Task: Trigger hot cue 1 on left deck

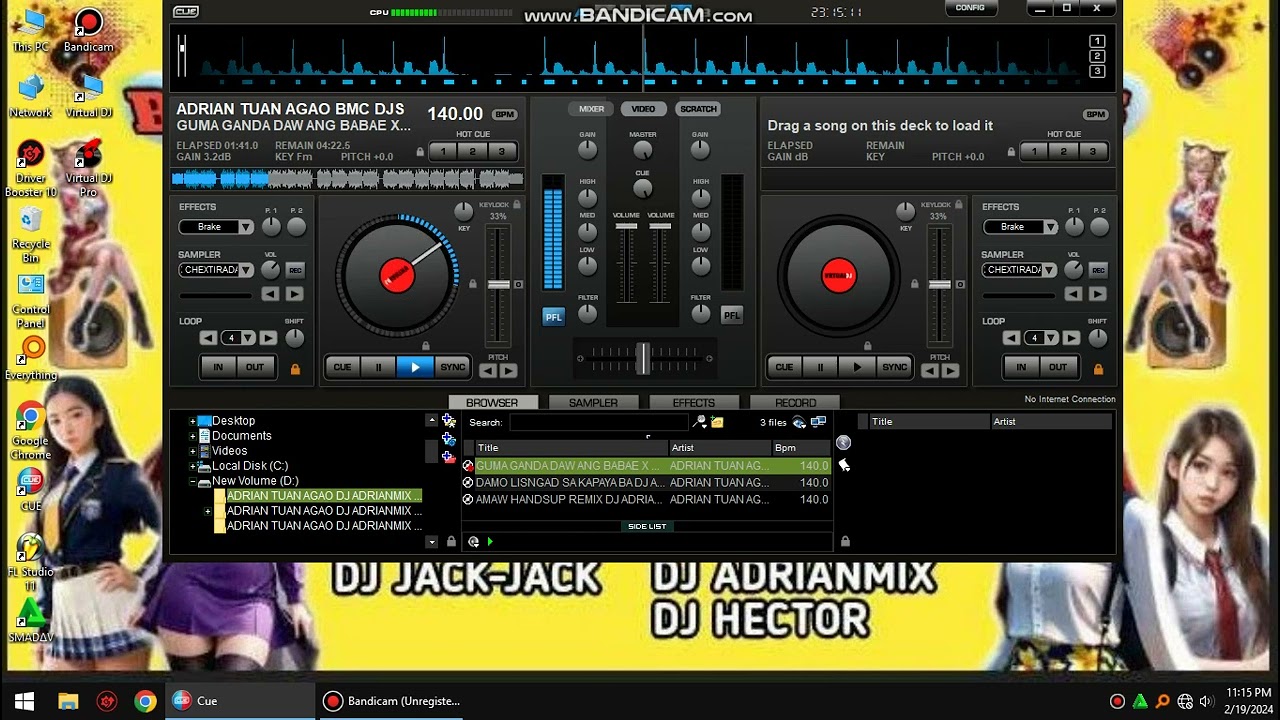Action: (443, 152)
